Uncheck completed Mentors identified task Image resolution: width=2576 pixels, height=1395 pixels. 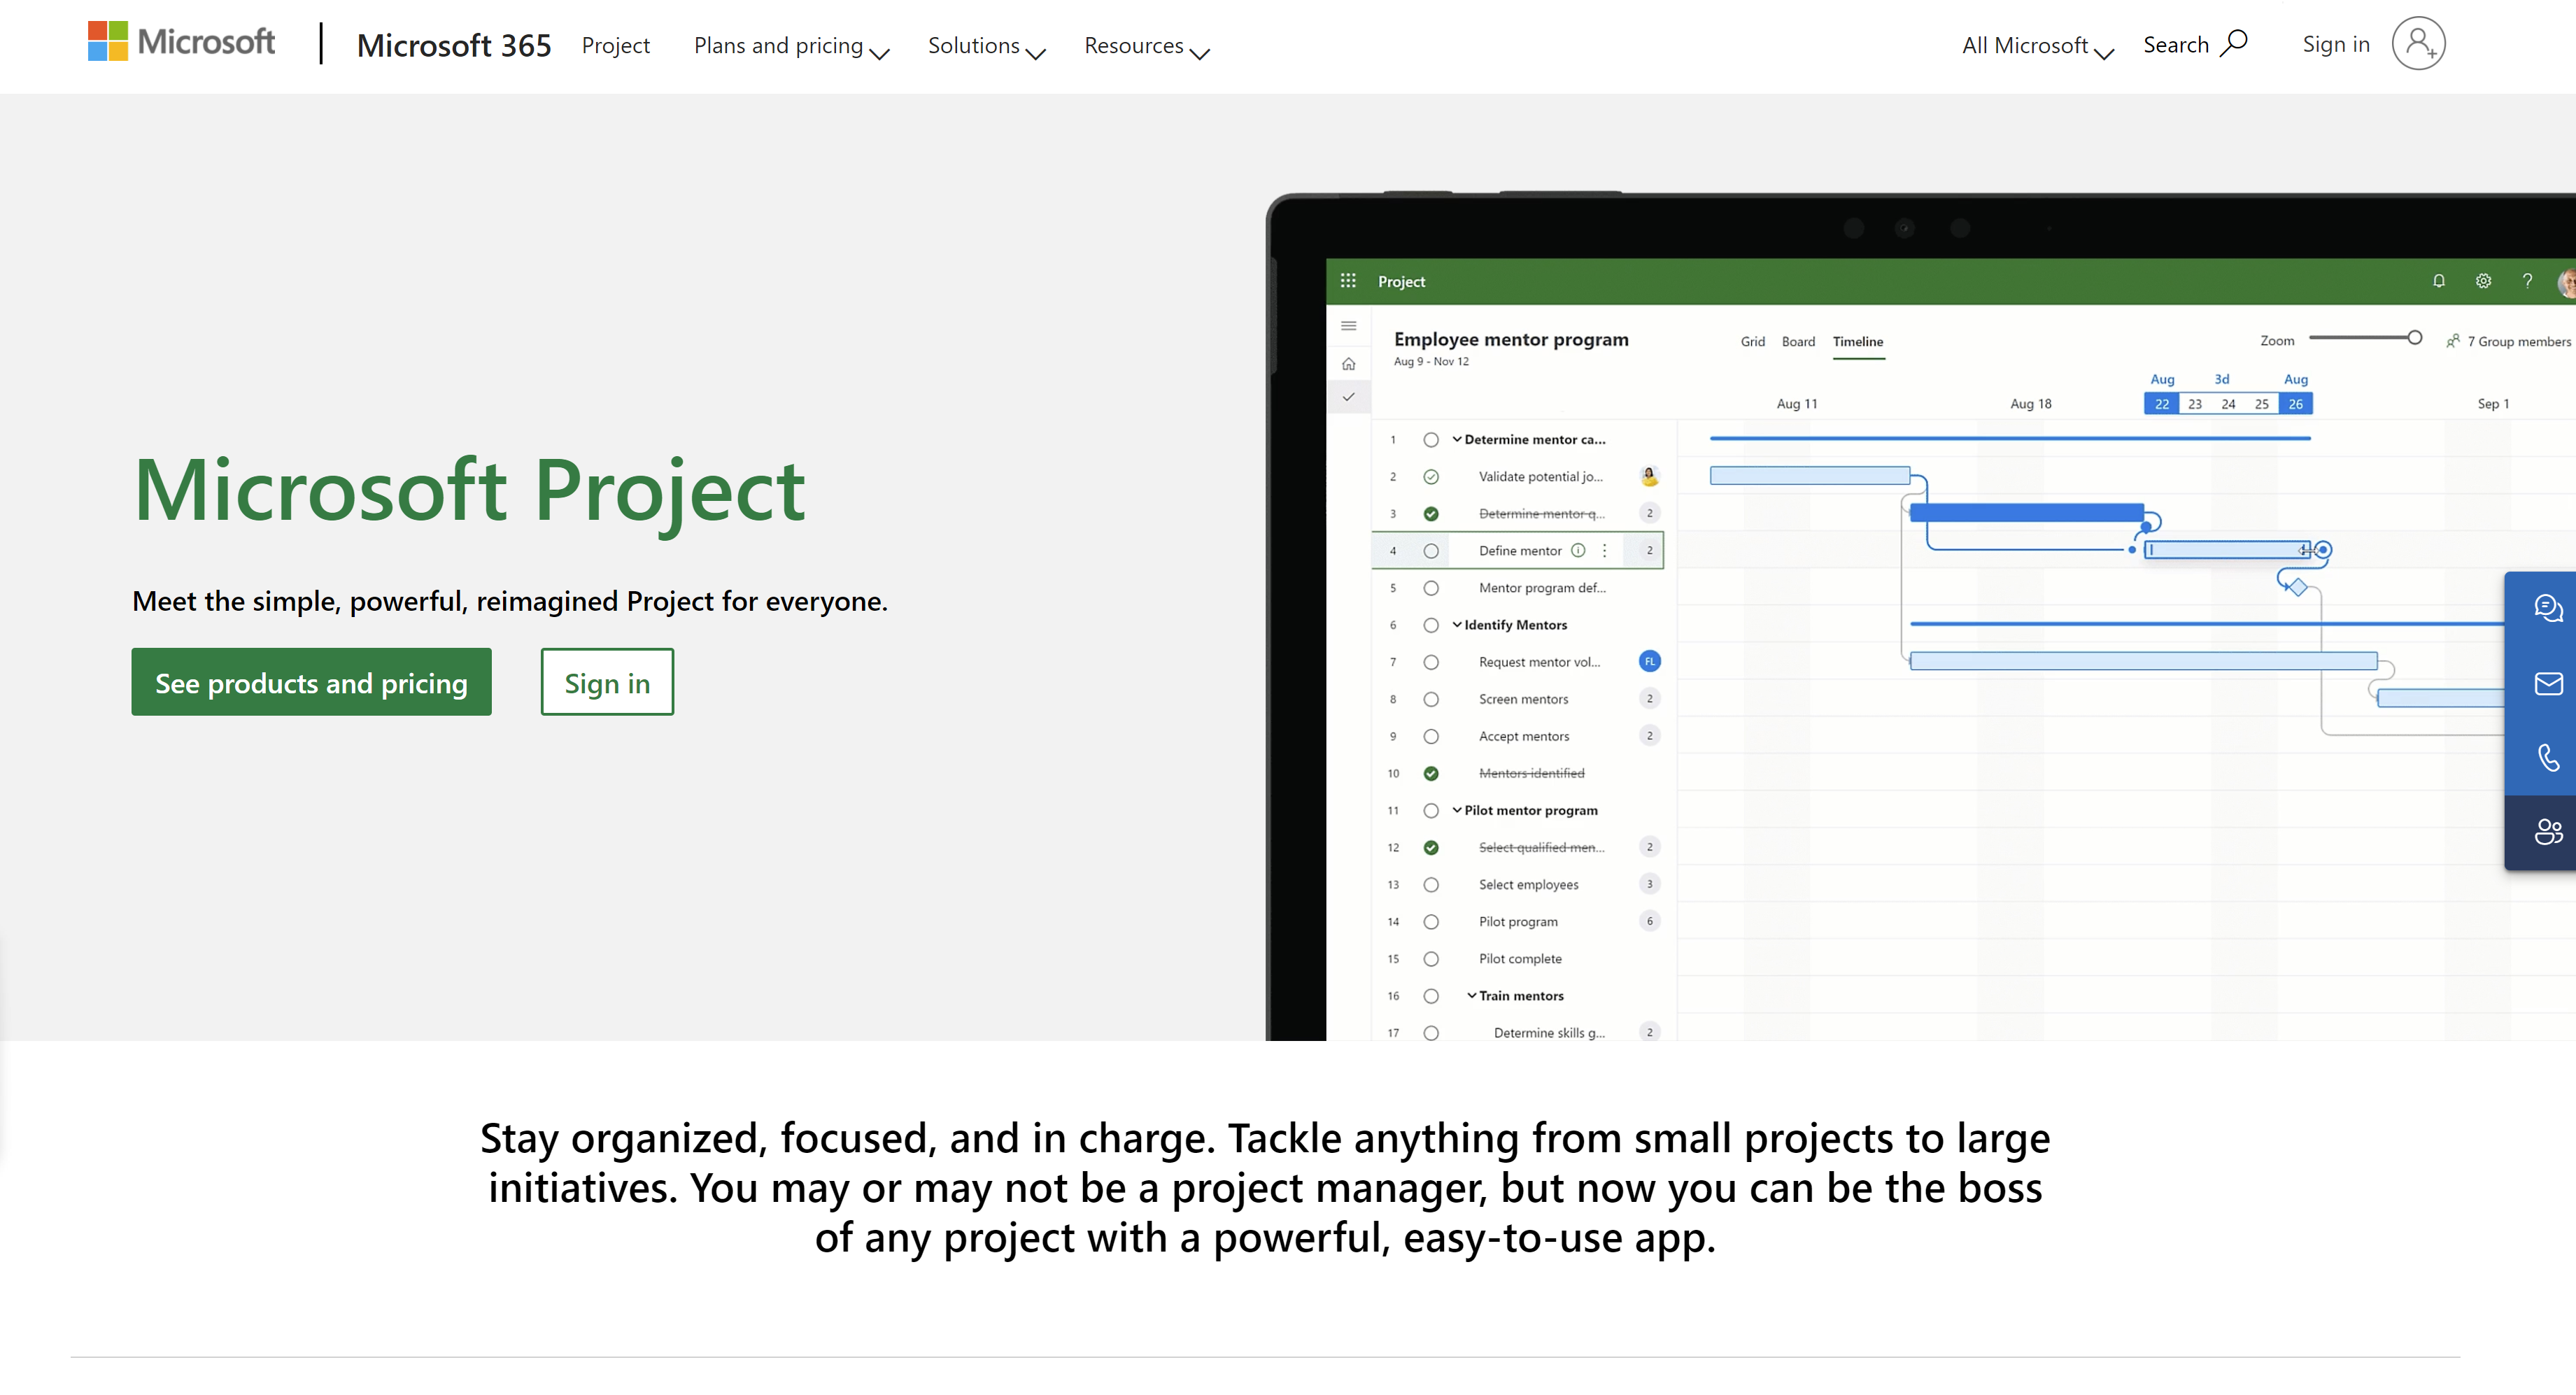coord(1431,773)
